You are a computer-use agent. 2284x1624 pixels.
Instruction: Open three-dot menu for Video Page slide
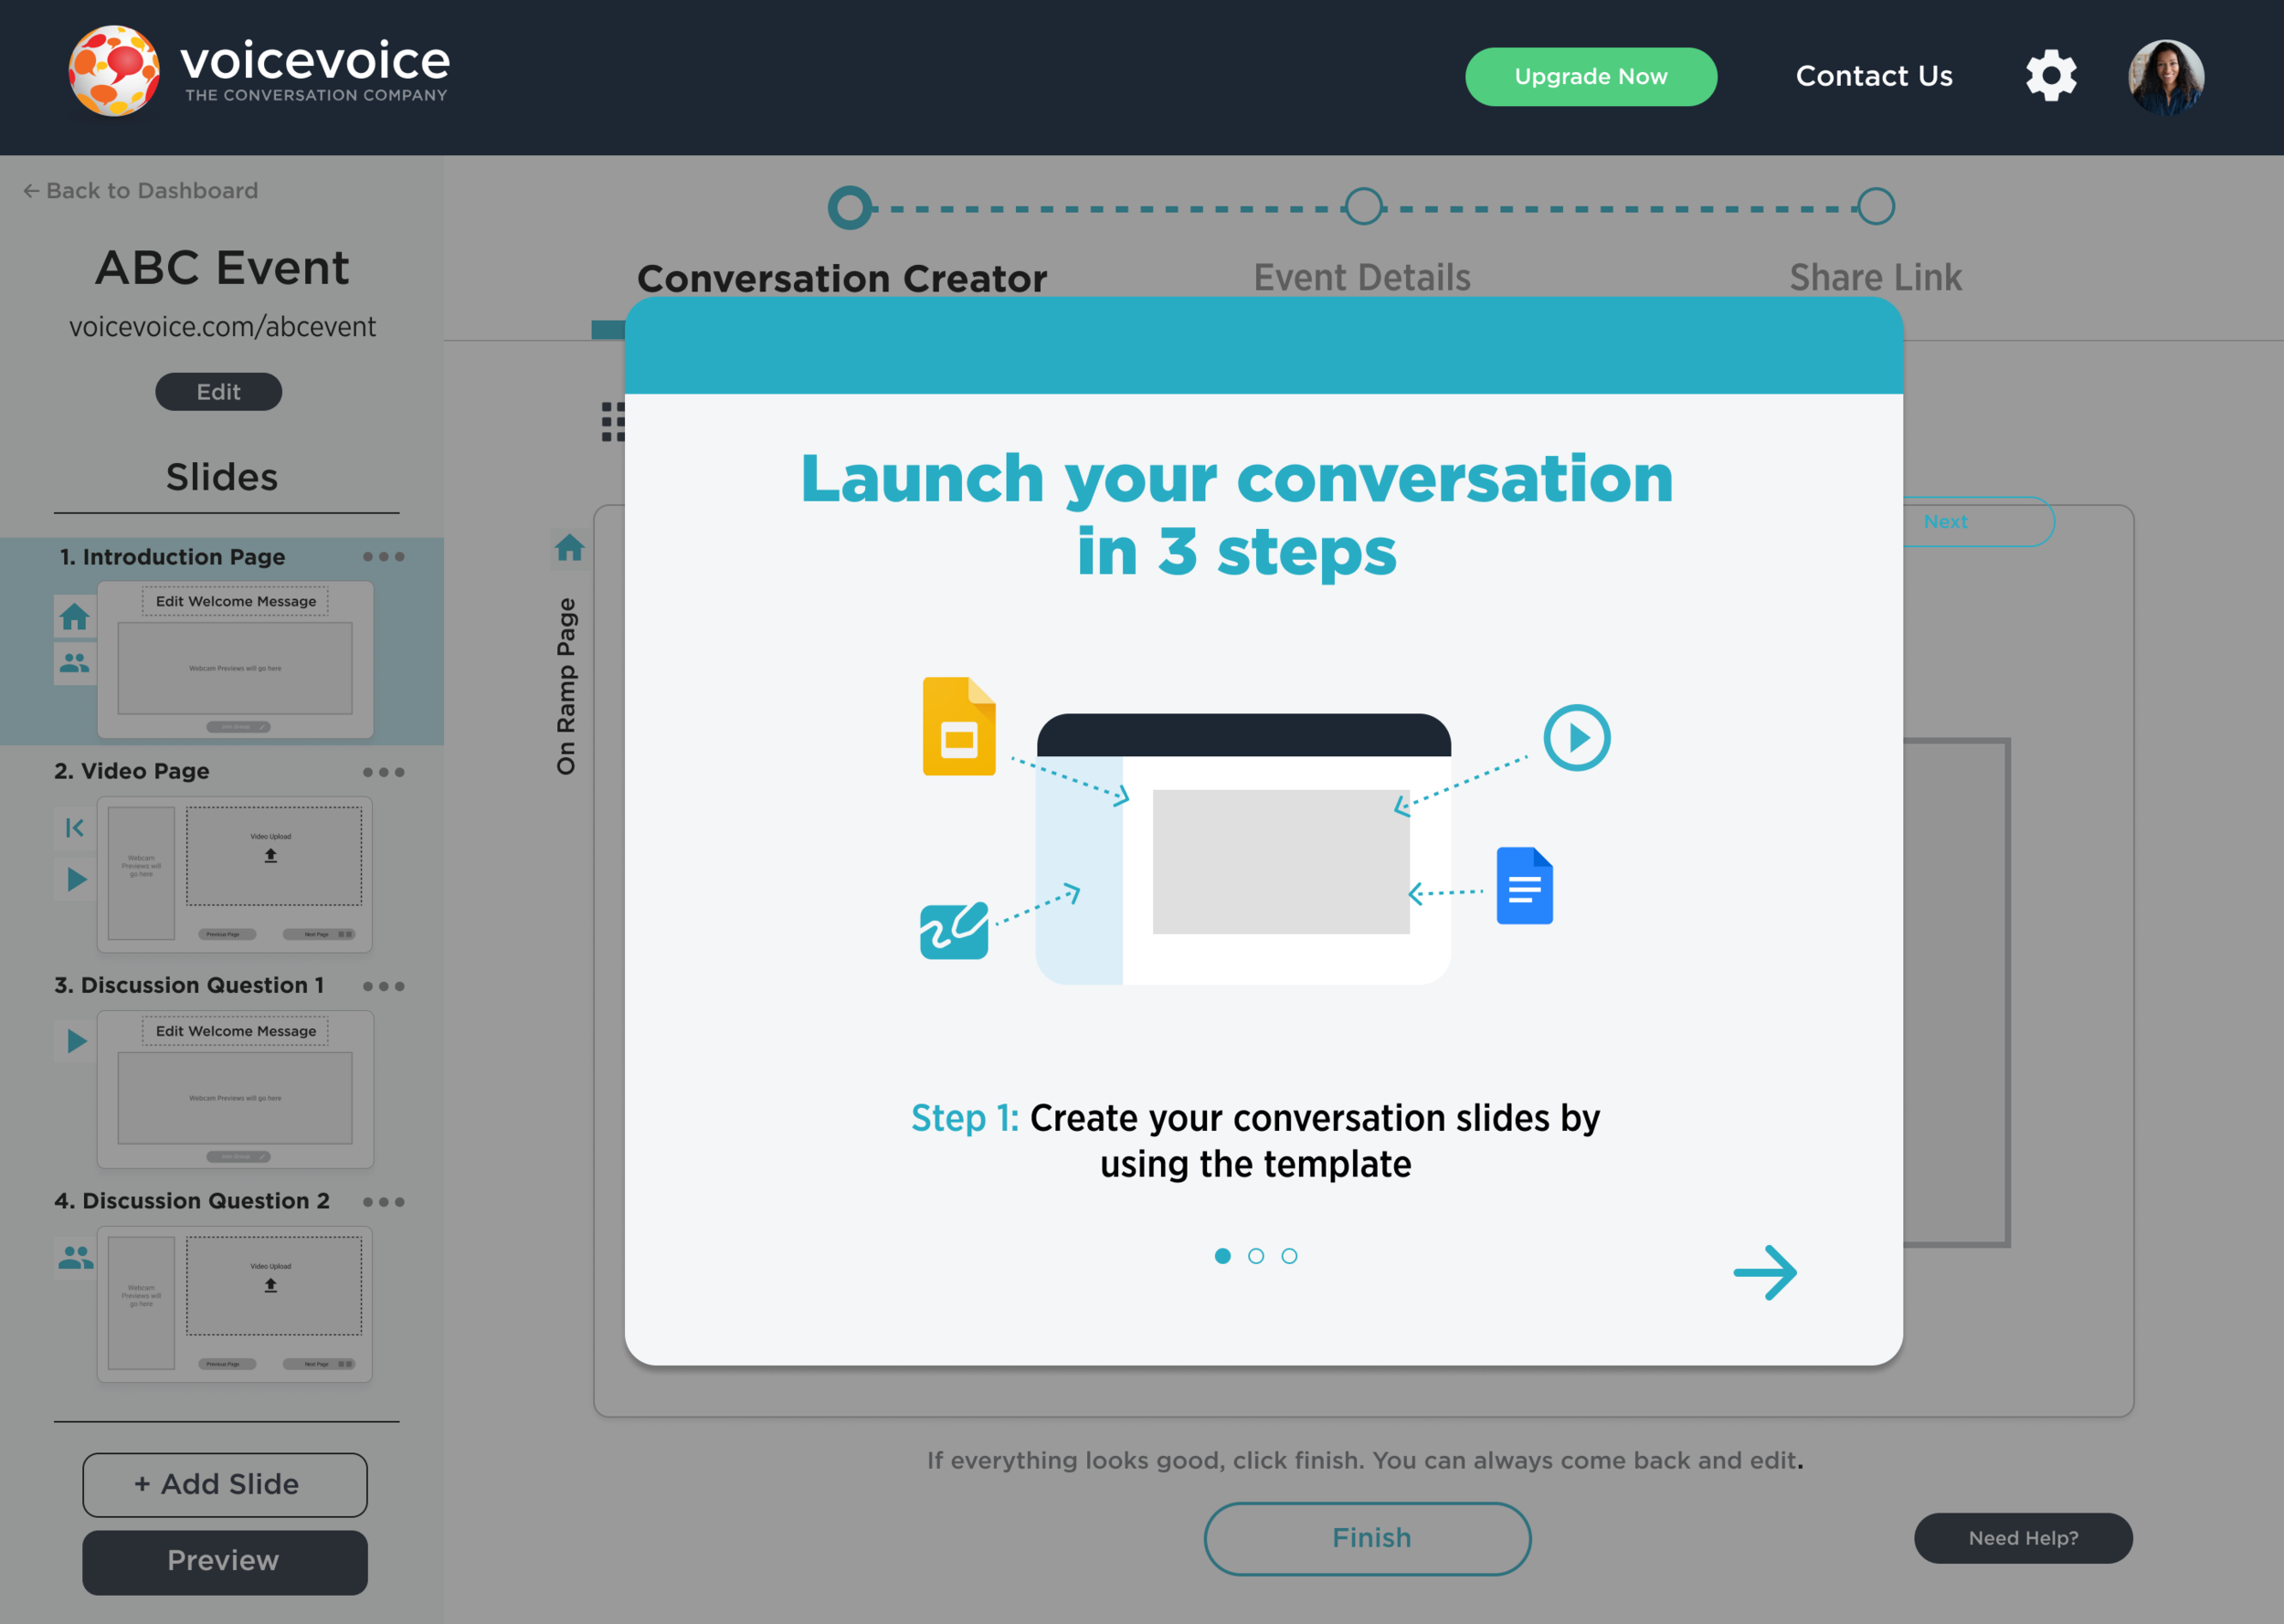click(x=383, y=772)
